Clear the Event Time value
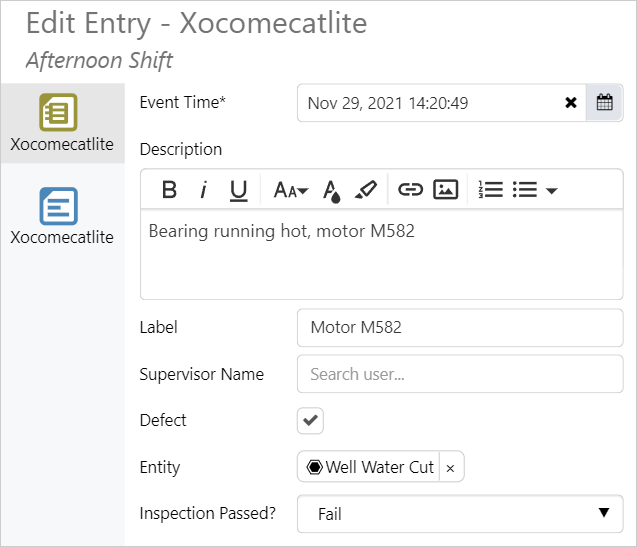Viewport: 637px width, 547px height. pyautogui.click(x=571, y=103)
